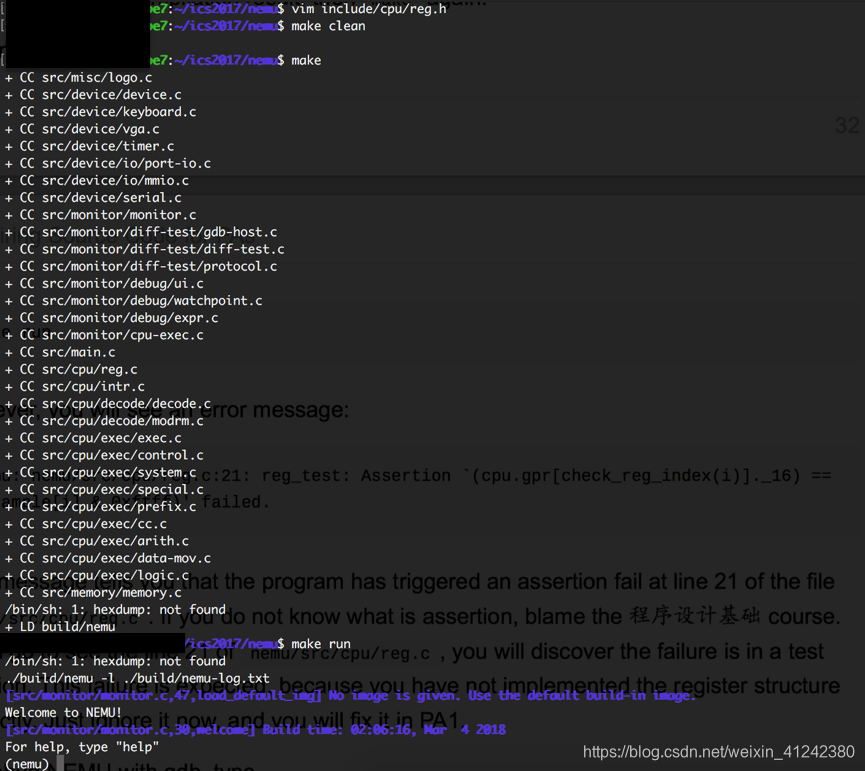Click the 'CC src/monitor/monitor.c' line

pos(100,215)
